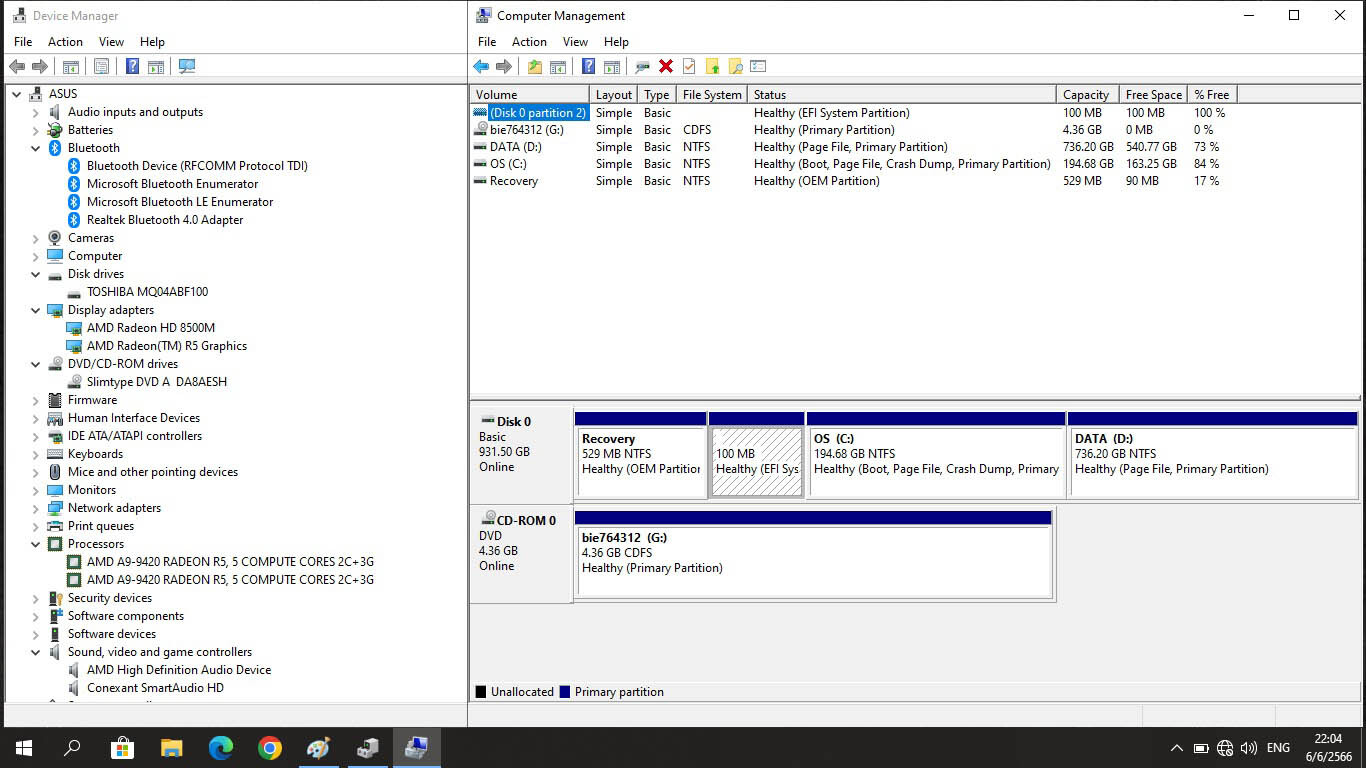1366x768 pixels.
Task: Show hidden icons with tray chevron
Action: [1176, 748]
